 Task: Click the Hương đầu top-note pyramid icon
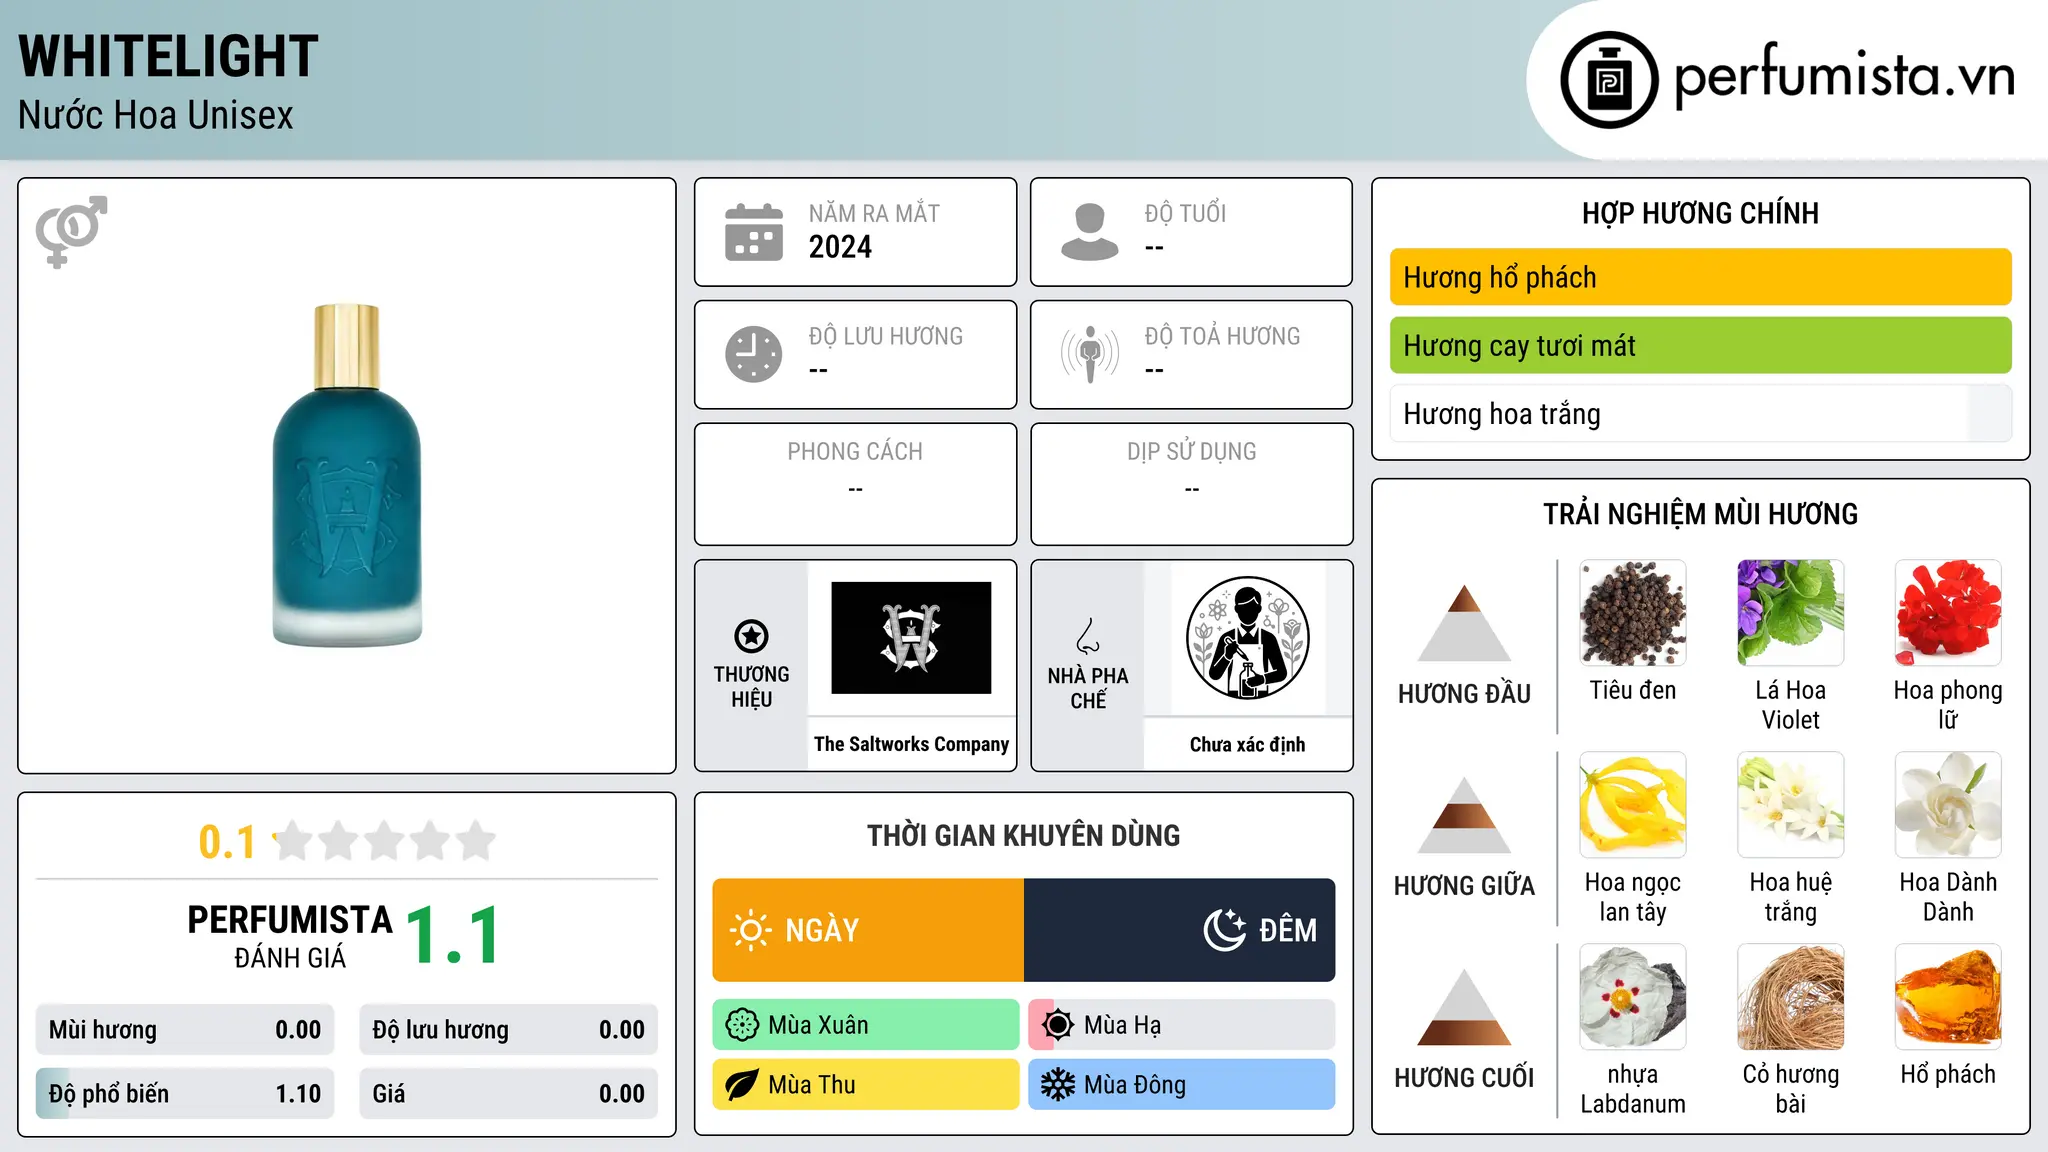[1464, 623]
